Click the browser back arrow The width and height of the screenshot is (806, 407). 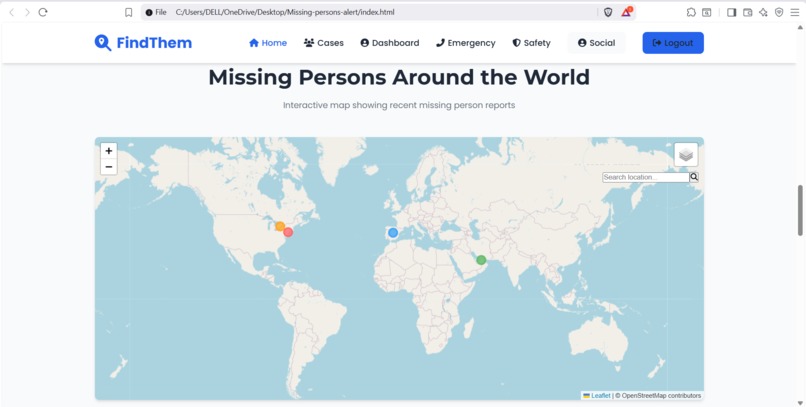[12, 12]
